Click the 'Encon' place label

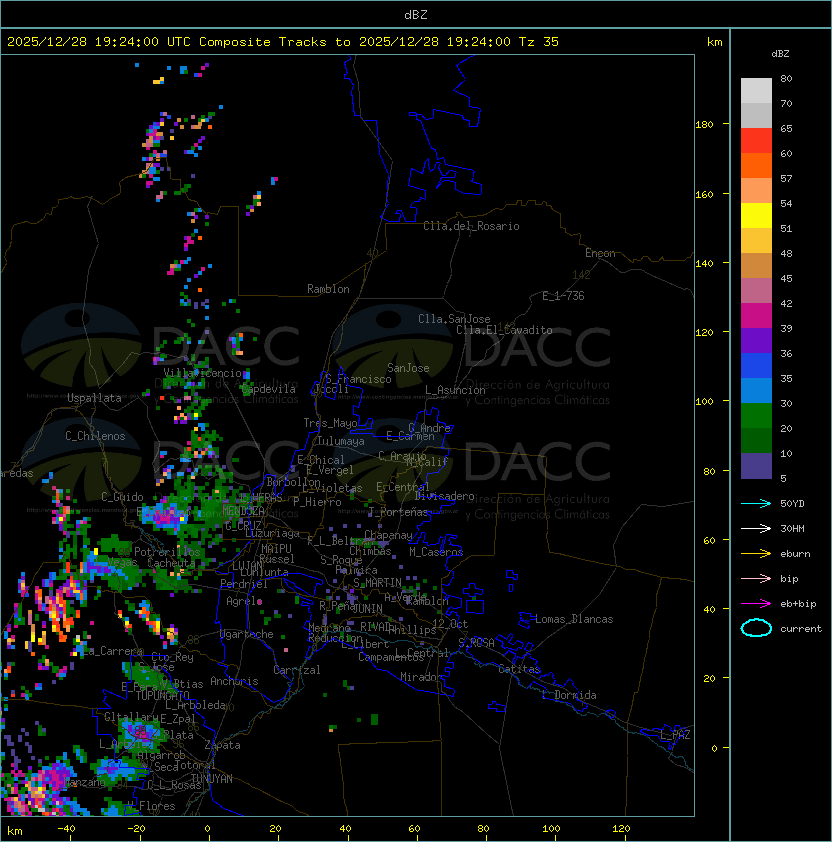point(600,253)
